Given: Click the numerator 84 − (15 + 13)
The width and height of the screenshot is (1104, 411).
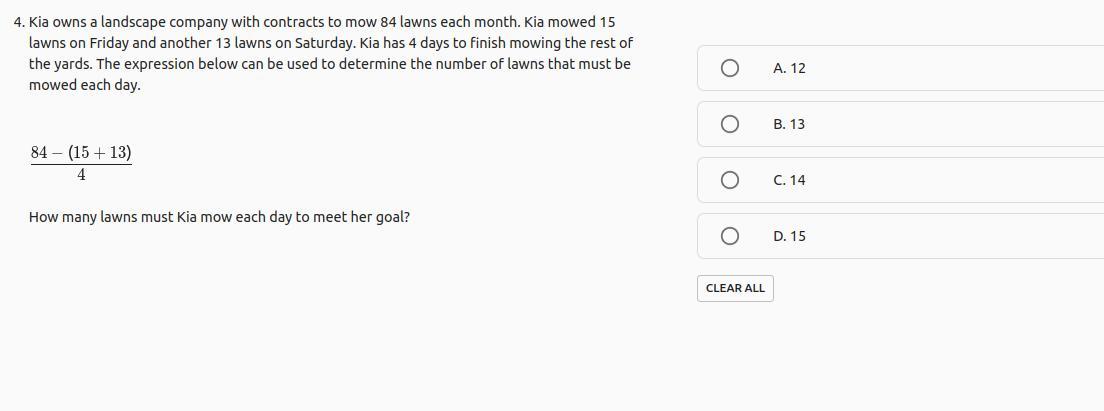Looking at the screenshot, I should tap(81, 153).
